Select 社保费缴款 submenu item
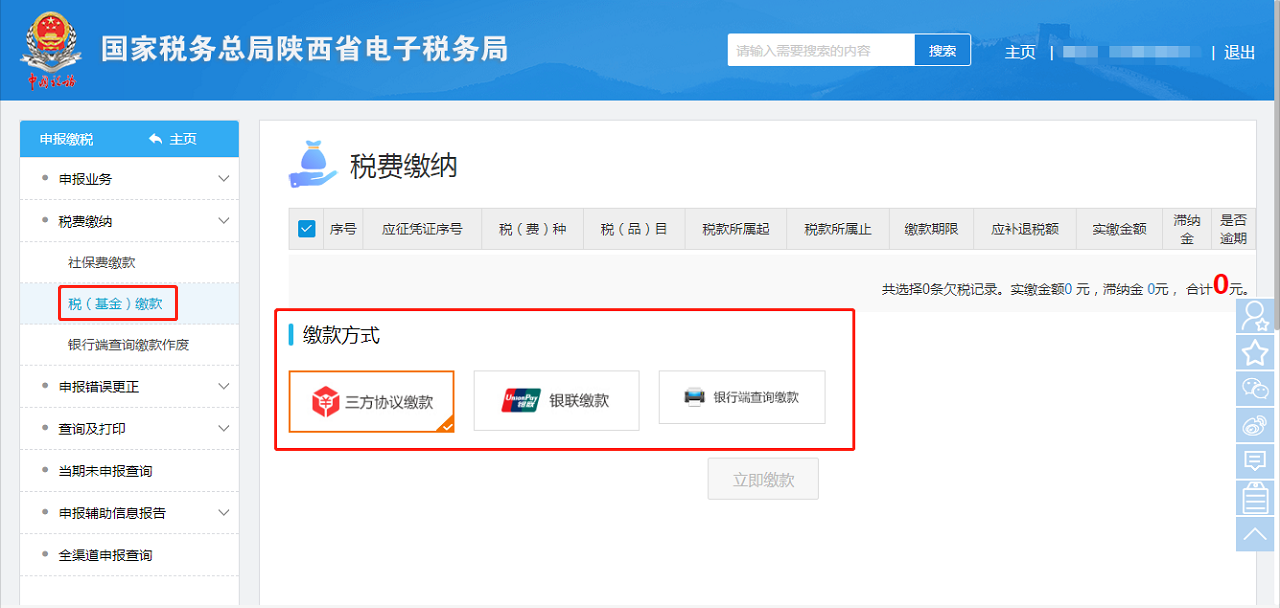1280x608 pixels. coord(129,262)
